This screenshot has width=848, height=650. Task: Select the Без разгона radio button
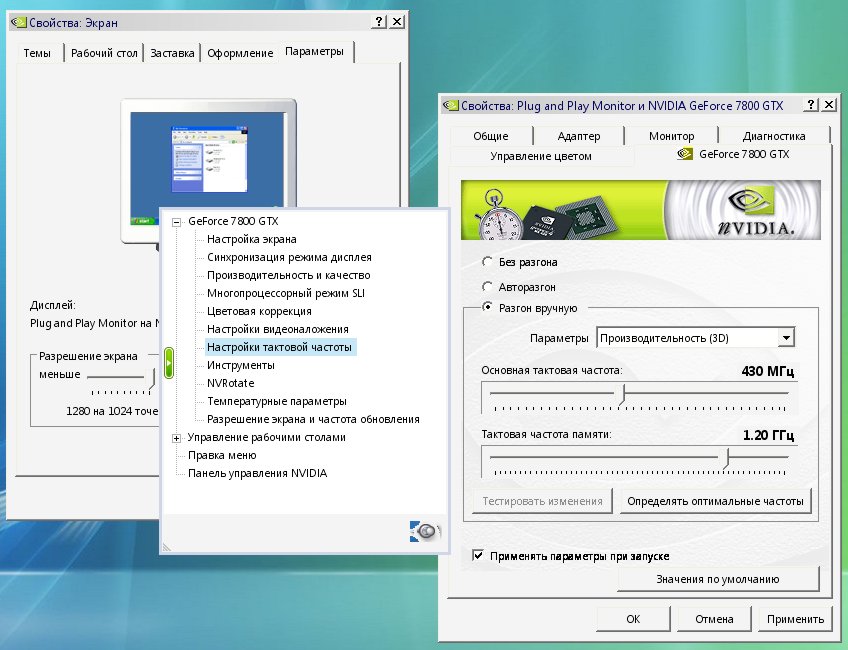tap(487, 262)
